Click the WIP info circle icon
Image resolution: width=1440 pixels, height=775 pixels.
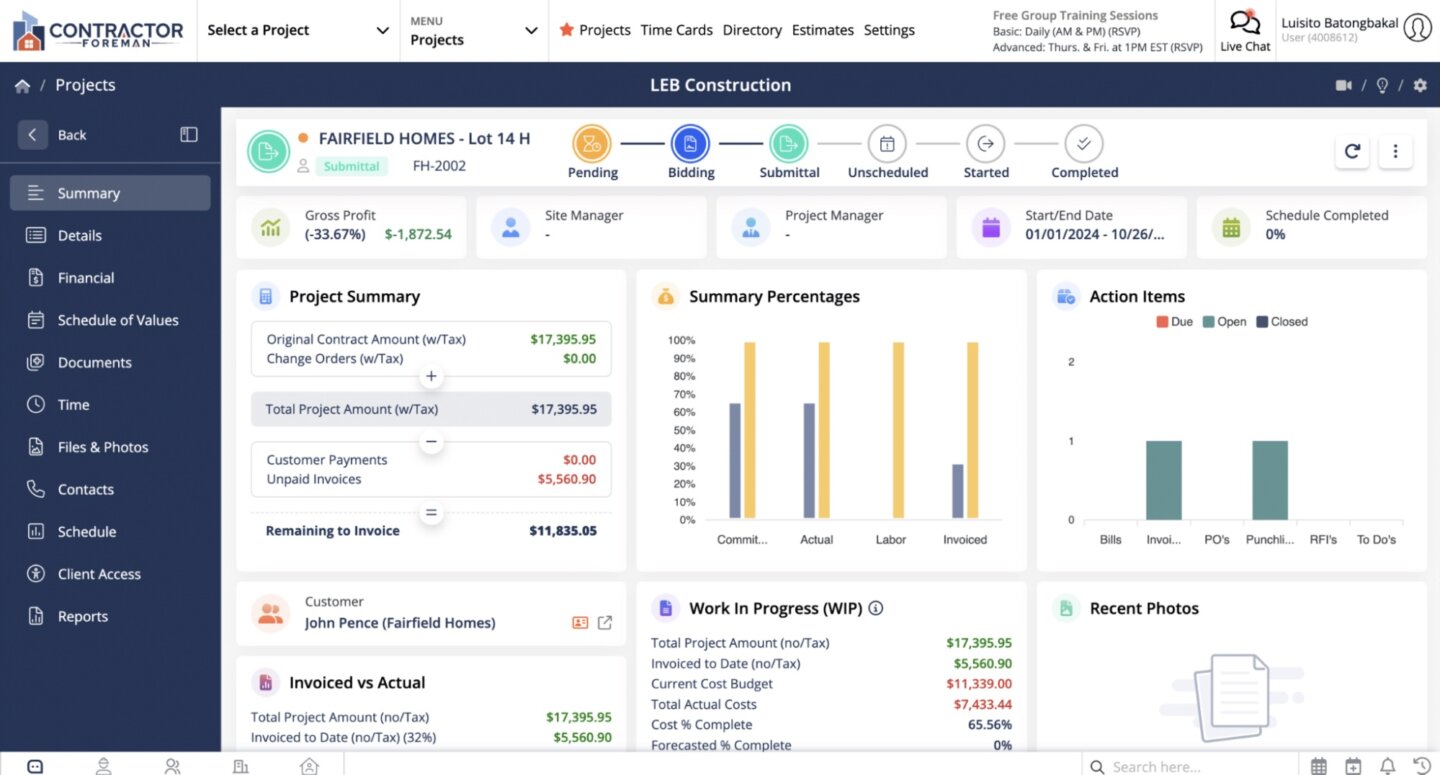pos(876,608)
